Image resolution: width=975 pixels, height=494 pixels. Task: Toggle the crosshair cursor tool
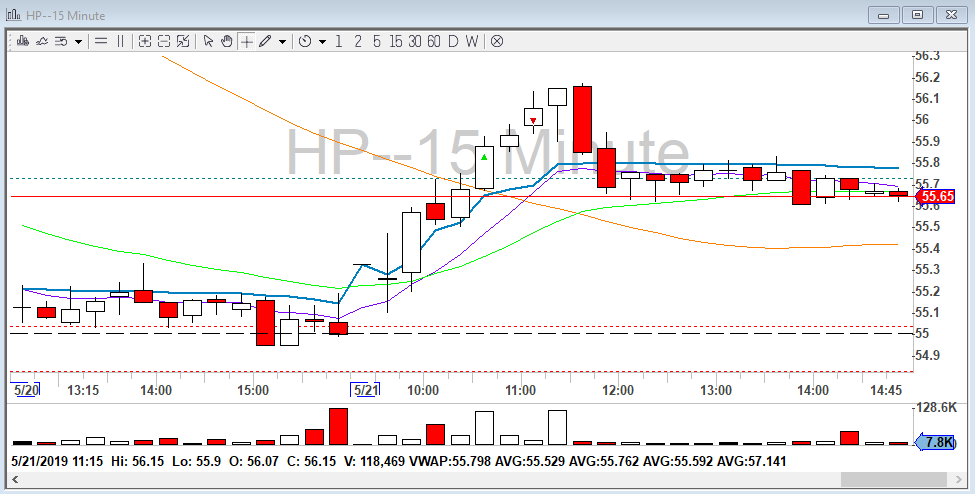pos(247,42)
